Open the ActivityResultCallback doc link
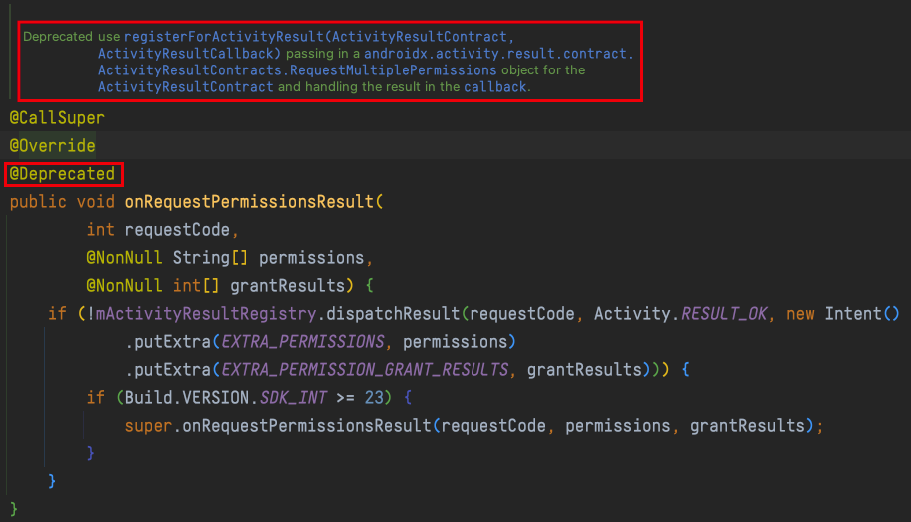This screenshot has height=522, width=911. 185,53
